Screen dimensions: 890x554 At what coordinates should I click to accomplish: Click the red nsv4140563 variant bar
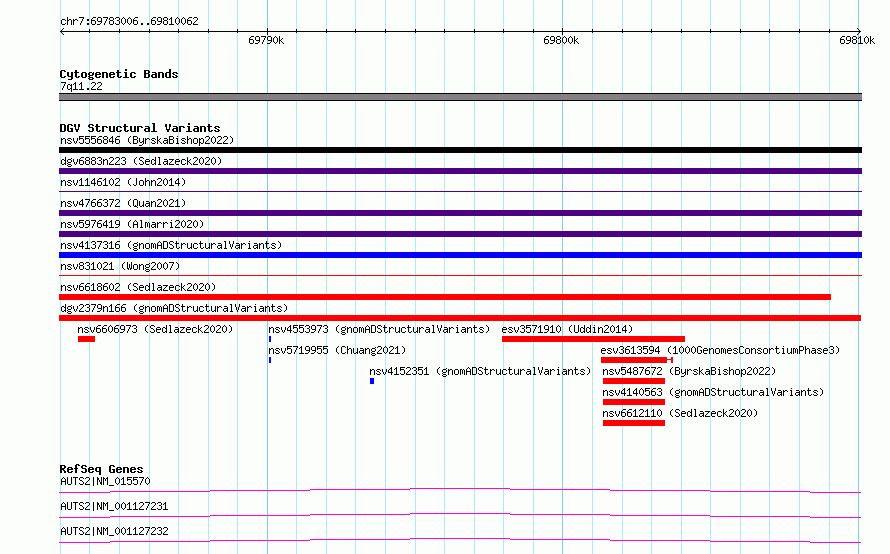coord(634,402)
